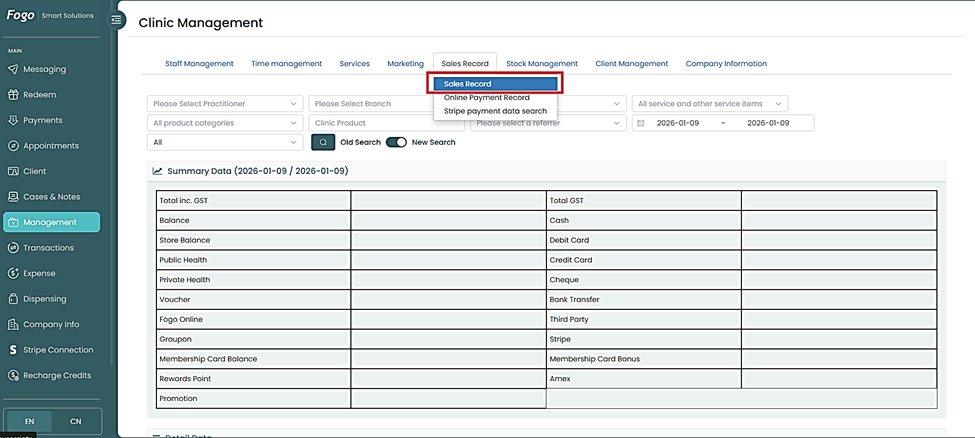The height and width of the screenshot is (438, 975).
Task: Expand the Please Select Practitioner dropdown
Action: pos(224,104)
